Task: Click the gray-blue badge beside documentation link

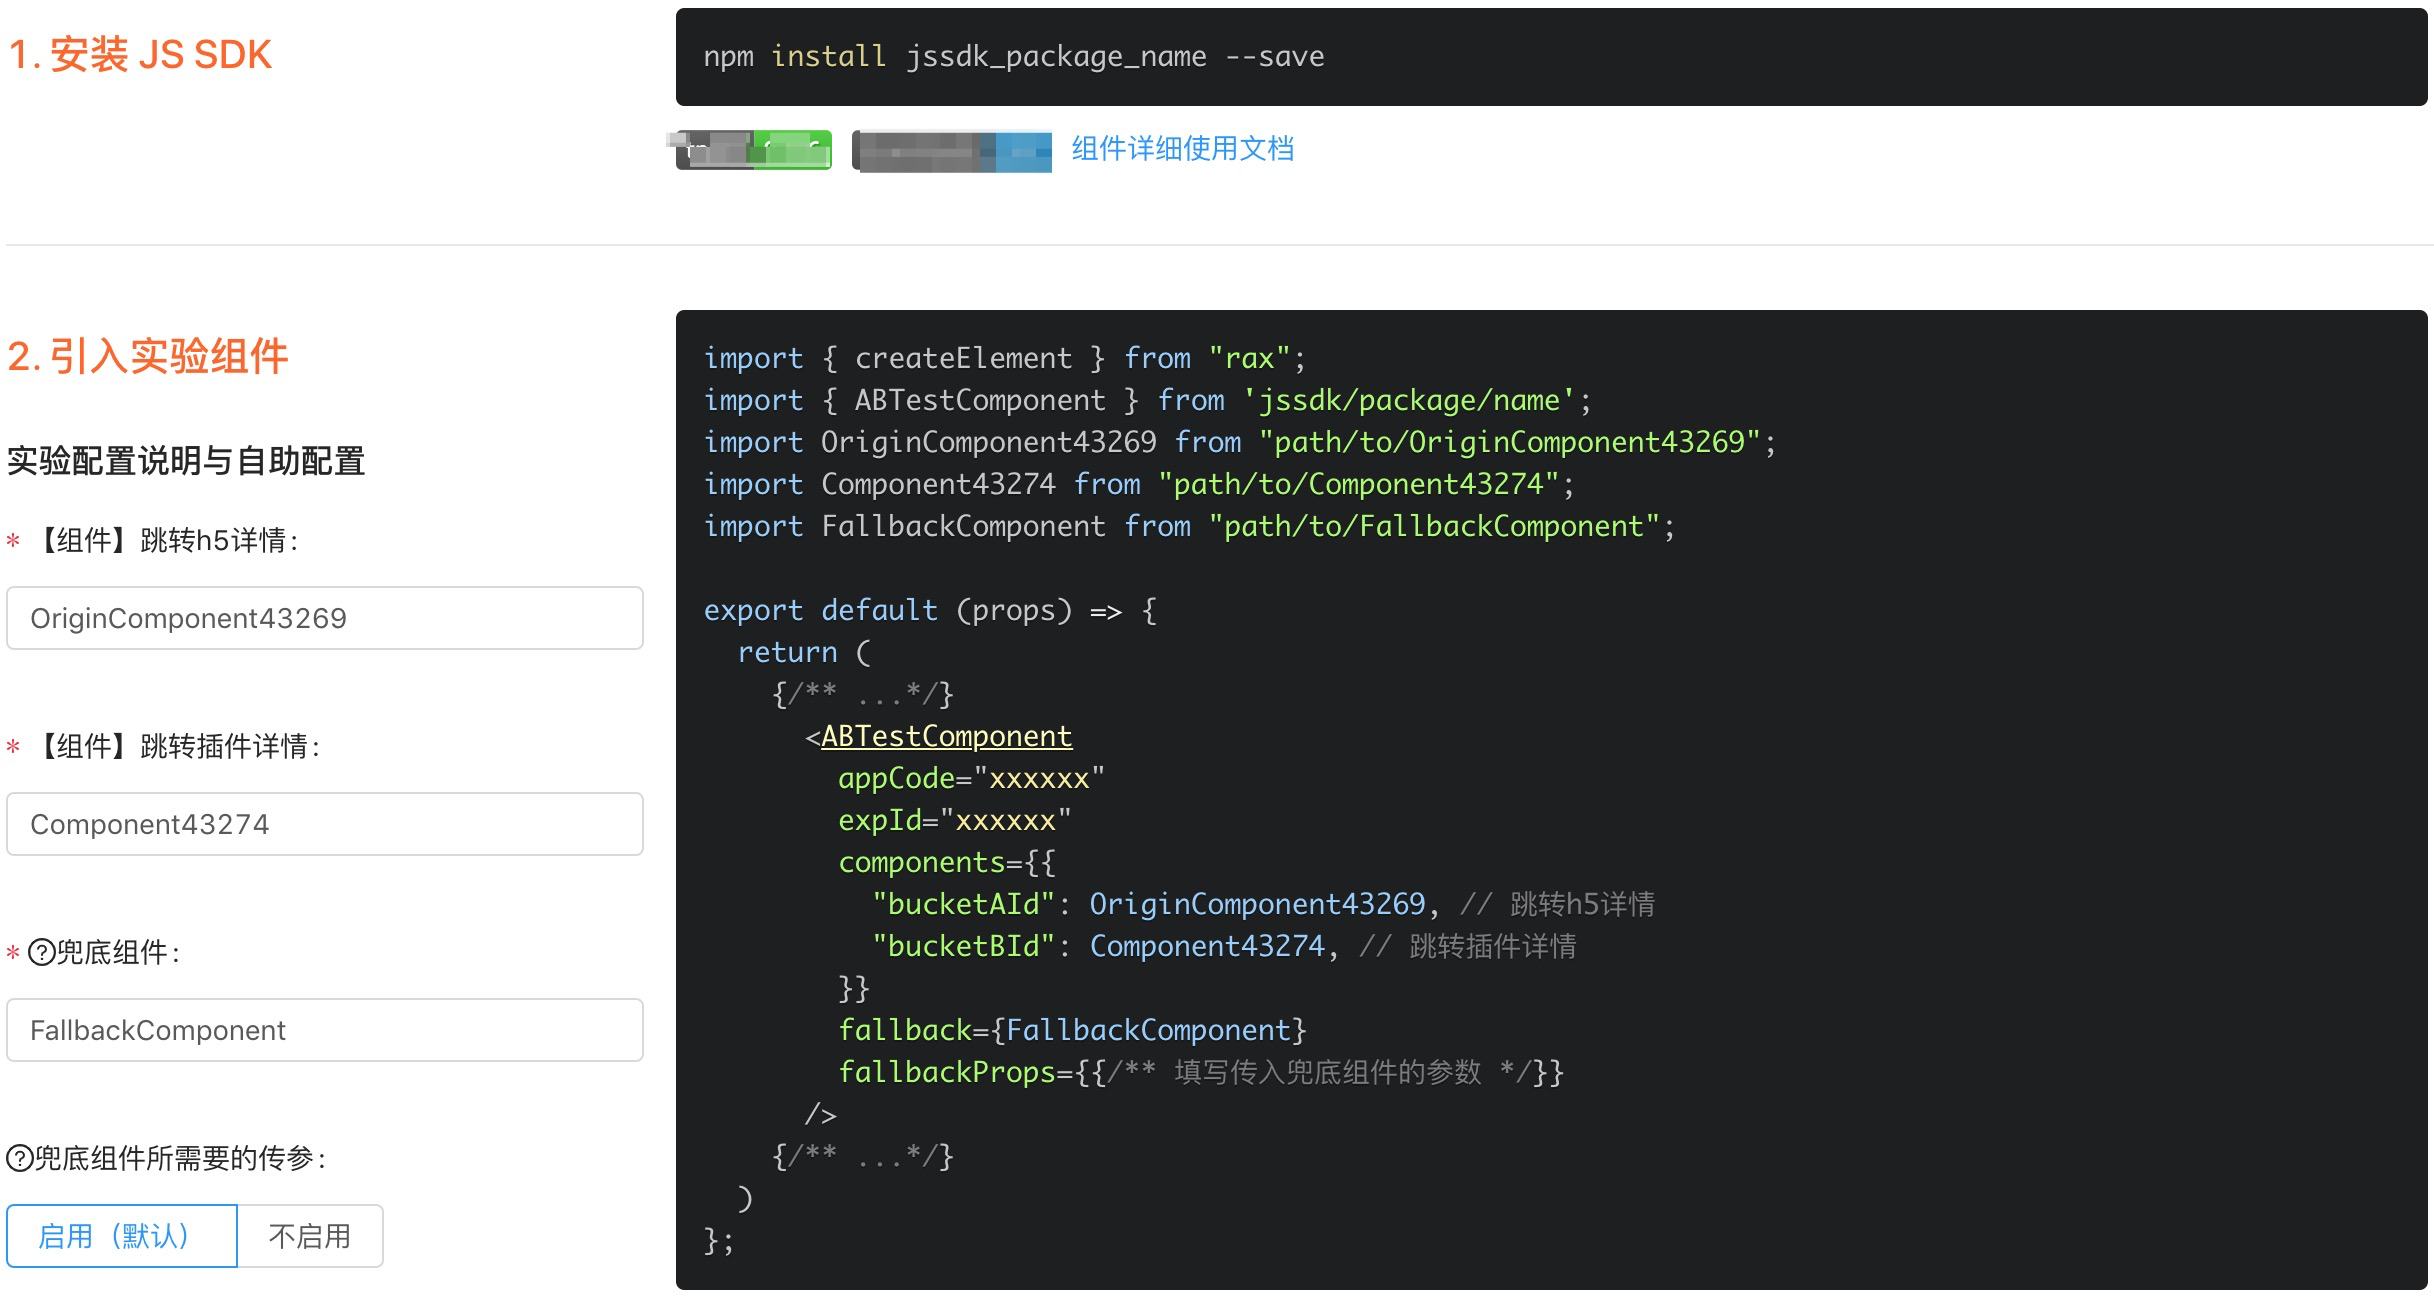Action: pyautogui.click(x=951, y=151)
